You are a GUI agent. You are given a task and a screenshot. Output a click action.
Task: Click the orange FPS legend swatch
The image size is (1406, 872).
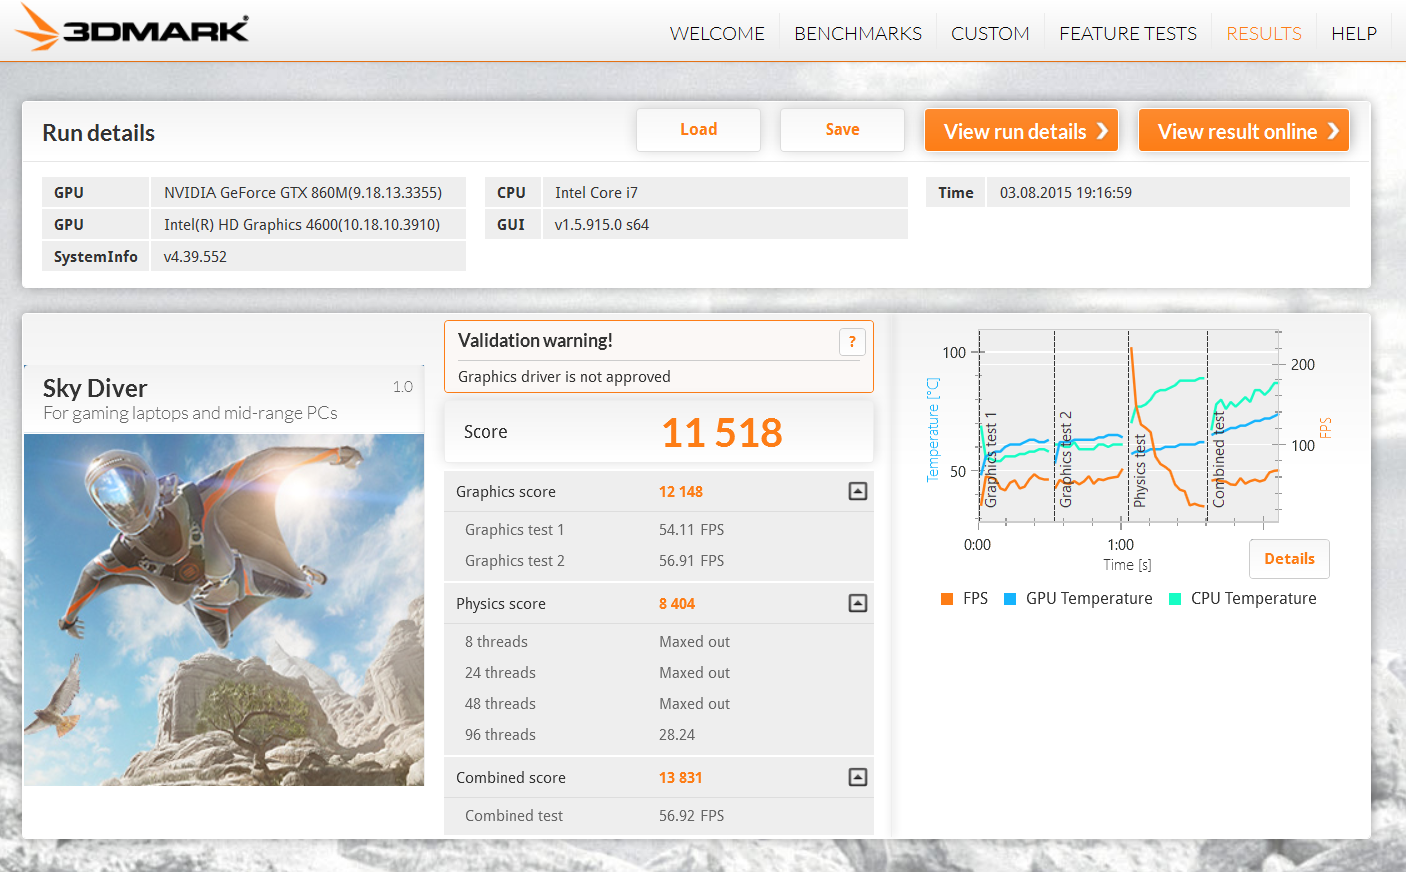point(947,599)
